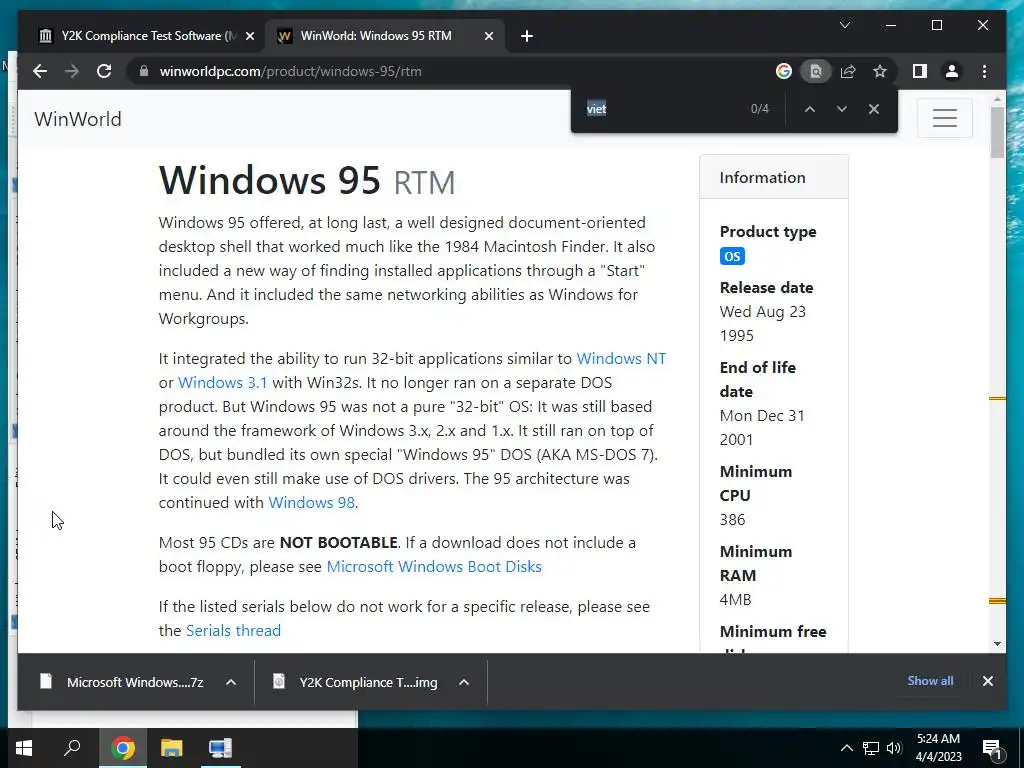Expand options for Y2K Compliance img download
The height and width of the screenshot is (768, 1024).
tap(464, 682)
